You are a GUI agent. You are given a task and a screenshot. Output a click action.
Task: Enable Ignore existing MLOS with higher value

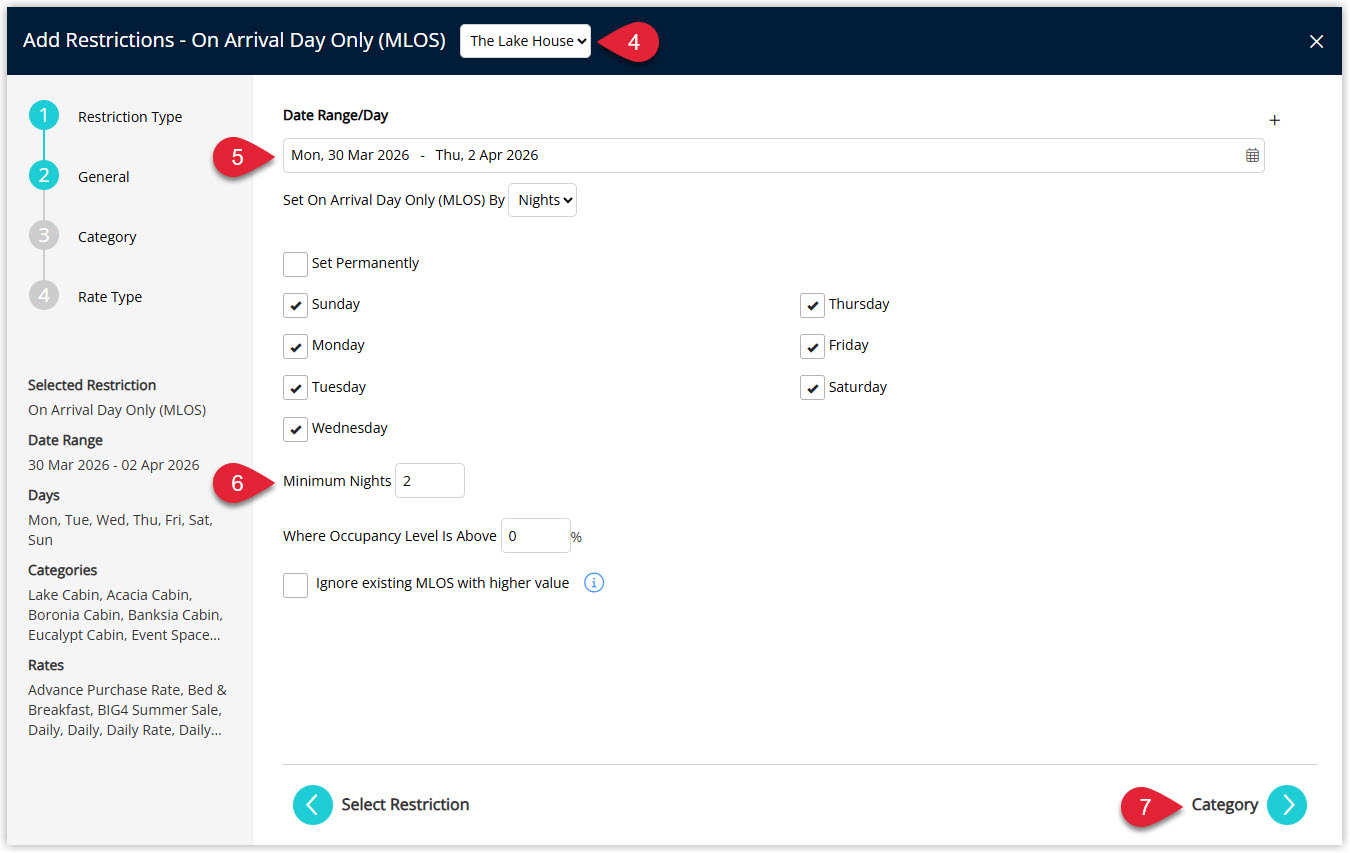(295, 584)
